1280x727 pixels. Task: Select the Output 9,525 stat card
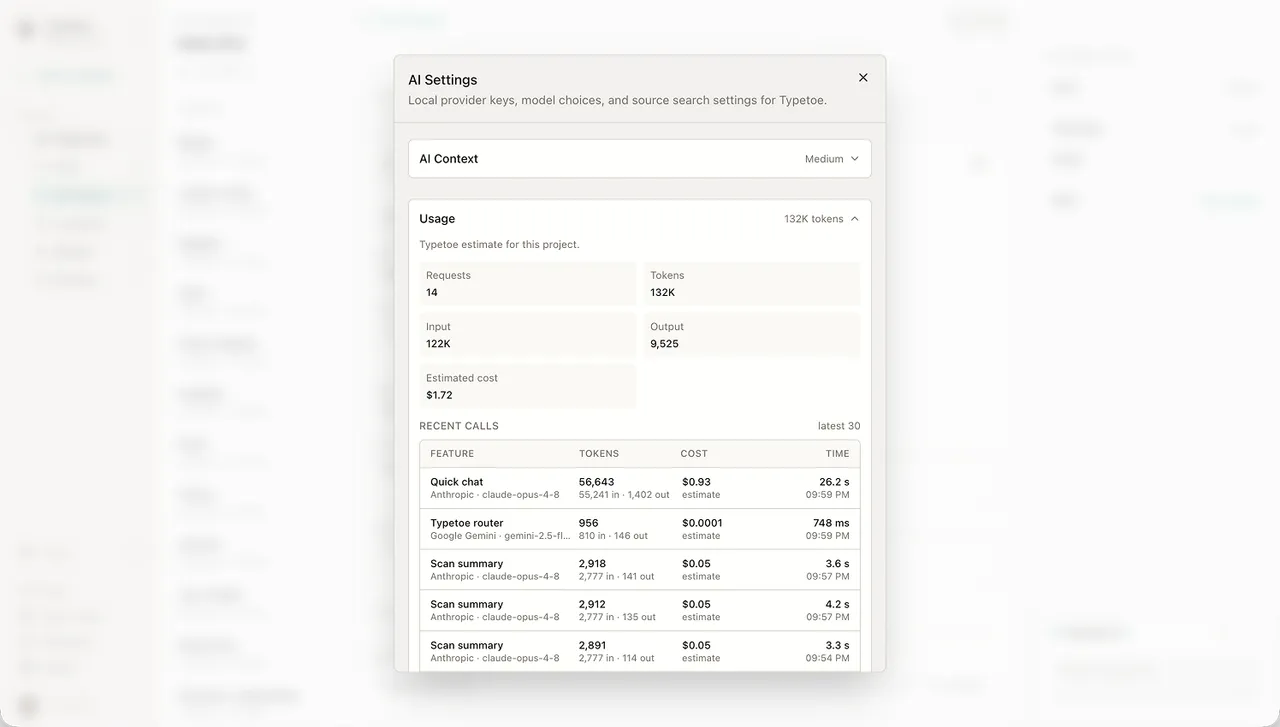click(x=752, y=335)
